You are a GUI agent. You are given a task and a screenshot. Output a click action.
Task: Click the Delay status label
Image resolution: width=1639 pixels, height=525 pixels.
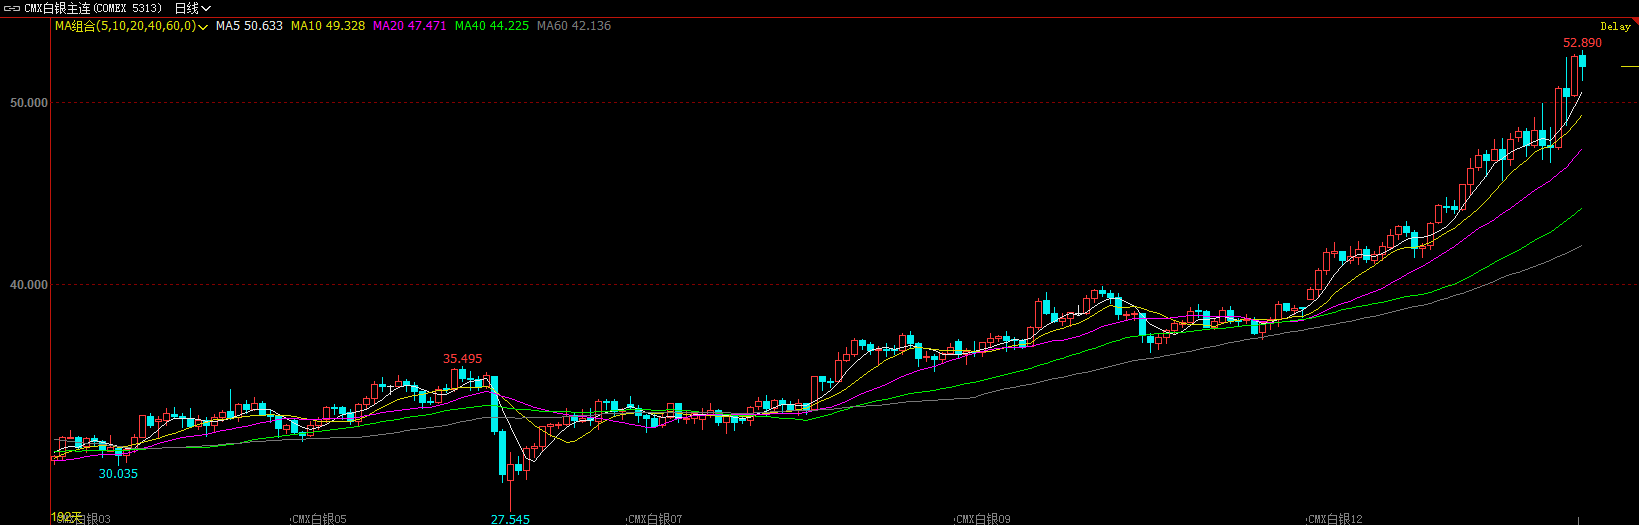(1615, 27)
